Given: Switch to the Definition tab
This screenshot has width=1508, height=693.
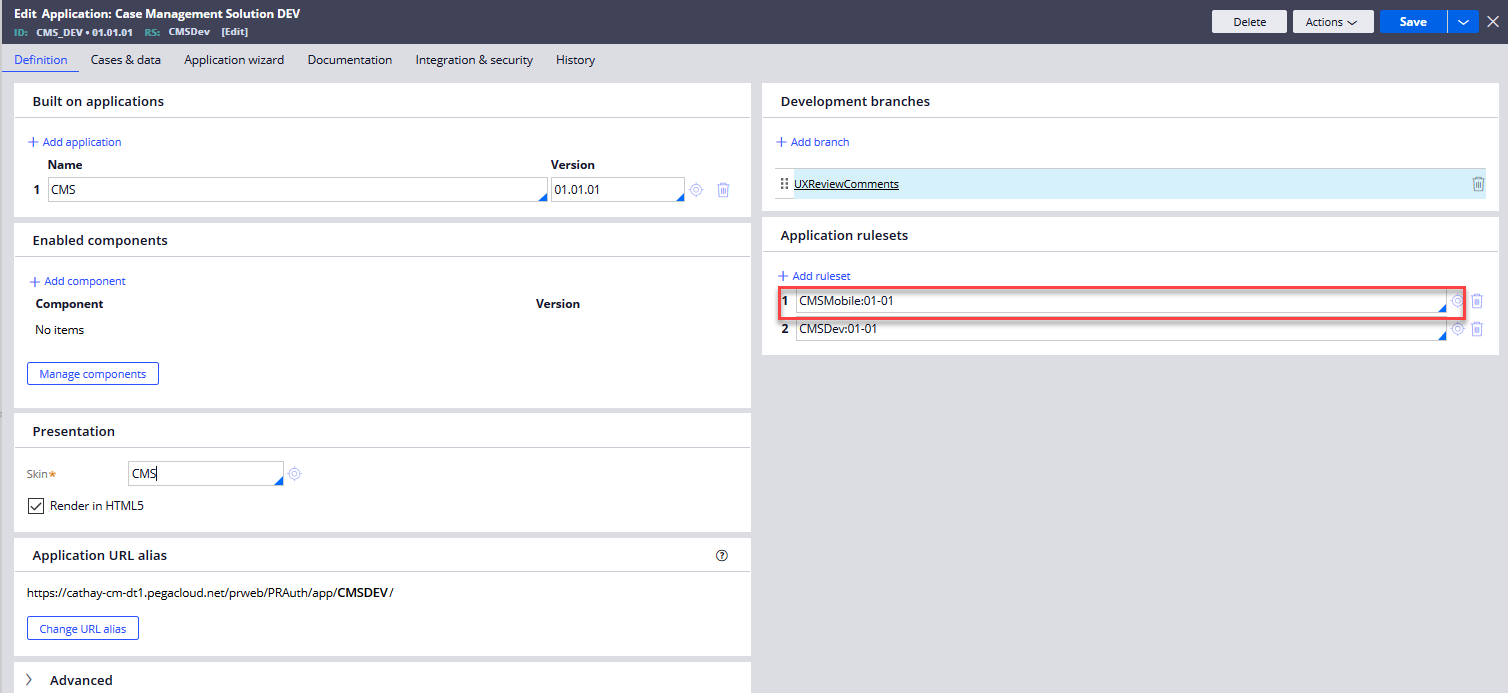Looking at the screenshot, I should [41, 60].
